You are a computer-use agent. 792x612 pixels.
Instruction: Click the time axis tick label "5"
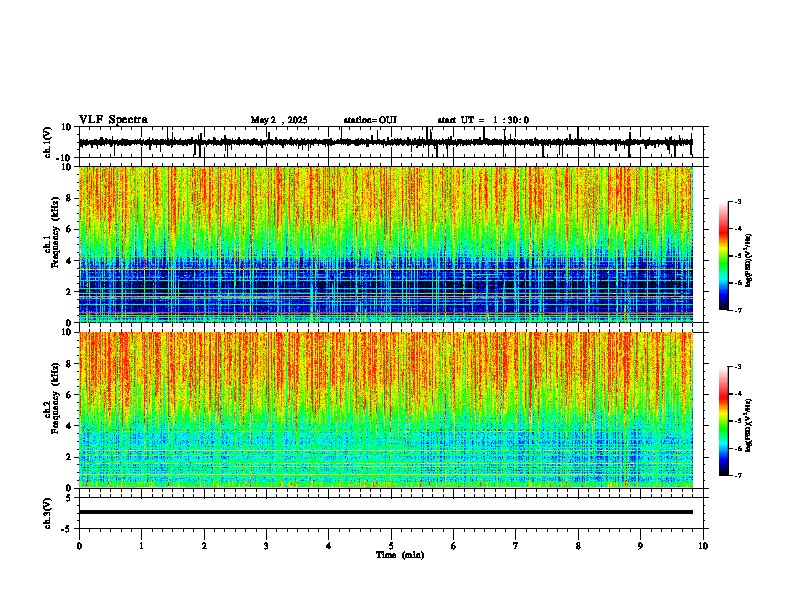coord(391,546)
